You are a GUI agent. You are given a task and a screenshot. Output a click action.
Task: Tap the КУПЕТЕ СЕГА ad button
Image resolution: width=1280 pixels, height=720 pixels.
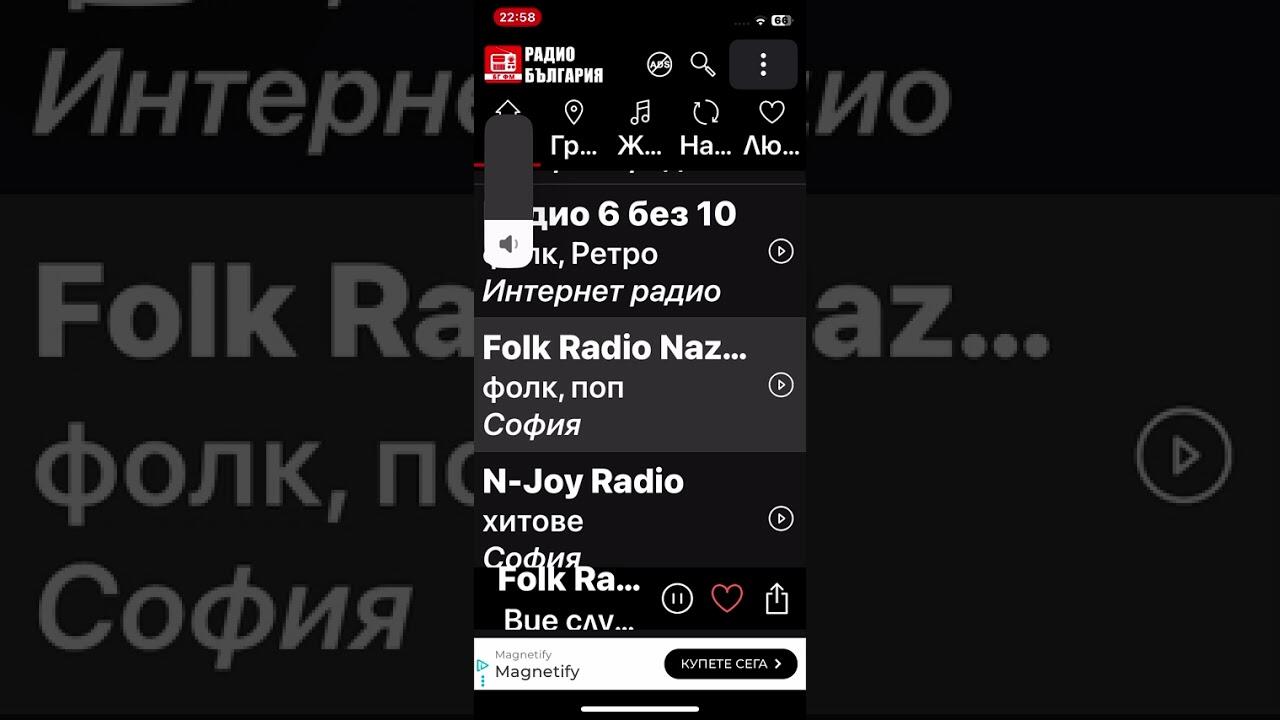[x=731, y=664]
